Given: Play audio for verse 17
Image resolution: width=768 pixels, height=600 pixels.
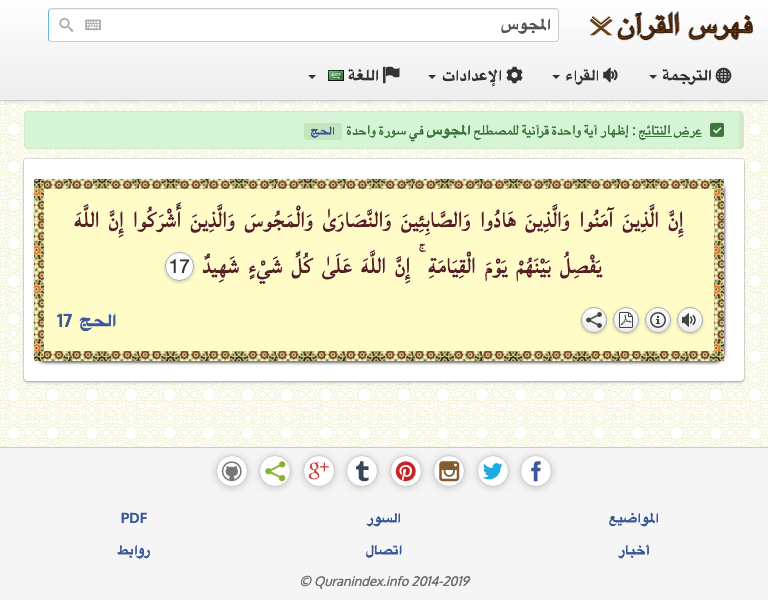Looking at the screenshot, I should 689,320.
